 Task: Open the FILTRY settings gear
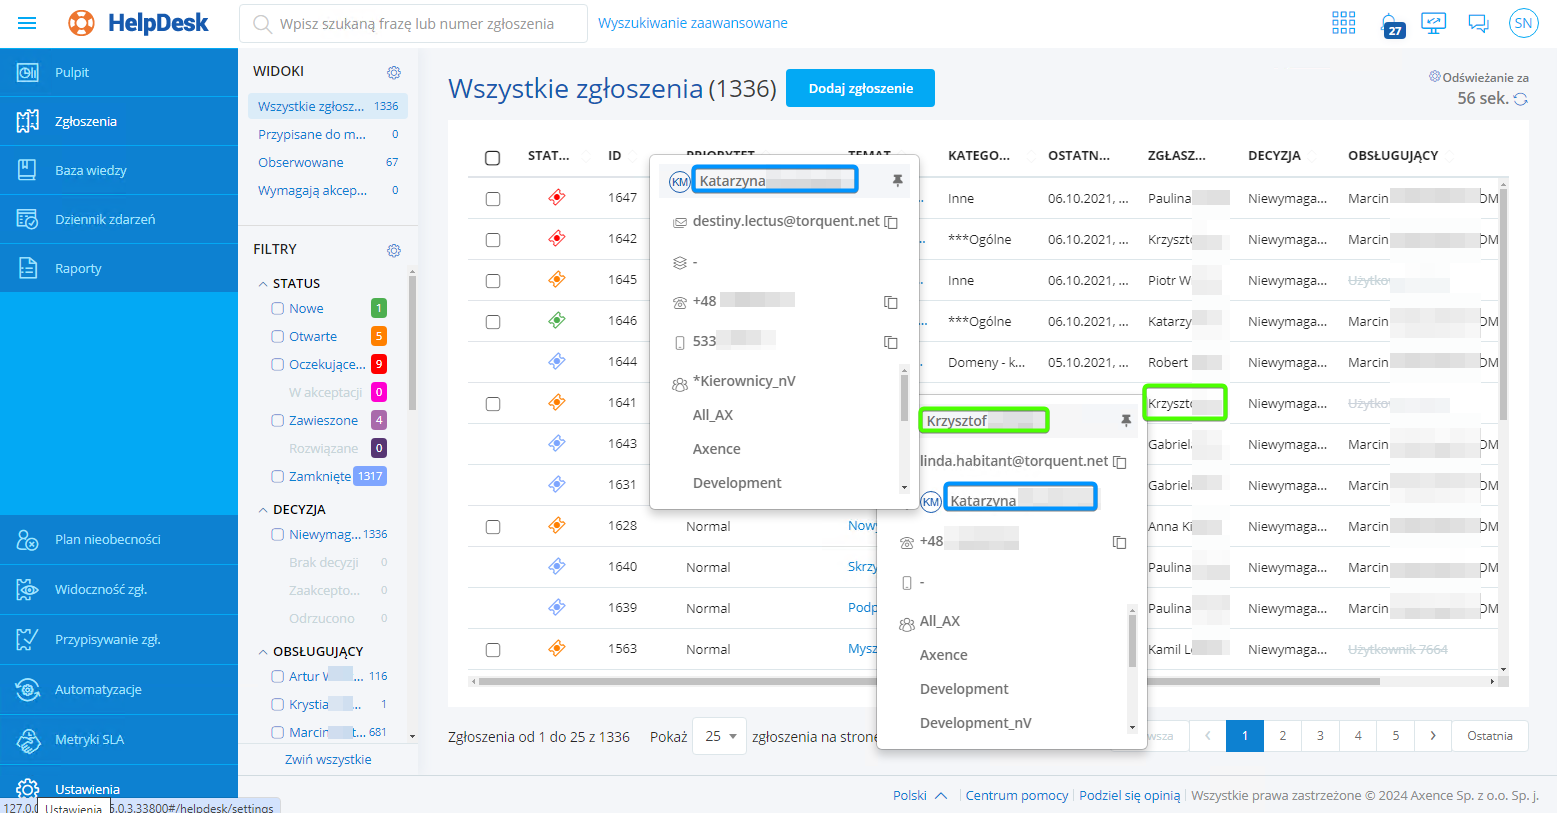tap(394, 250)
